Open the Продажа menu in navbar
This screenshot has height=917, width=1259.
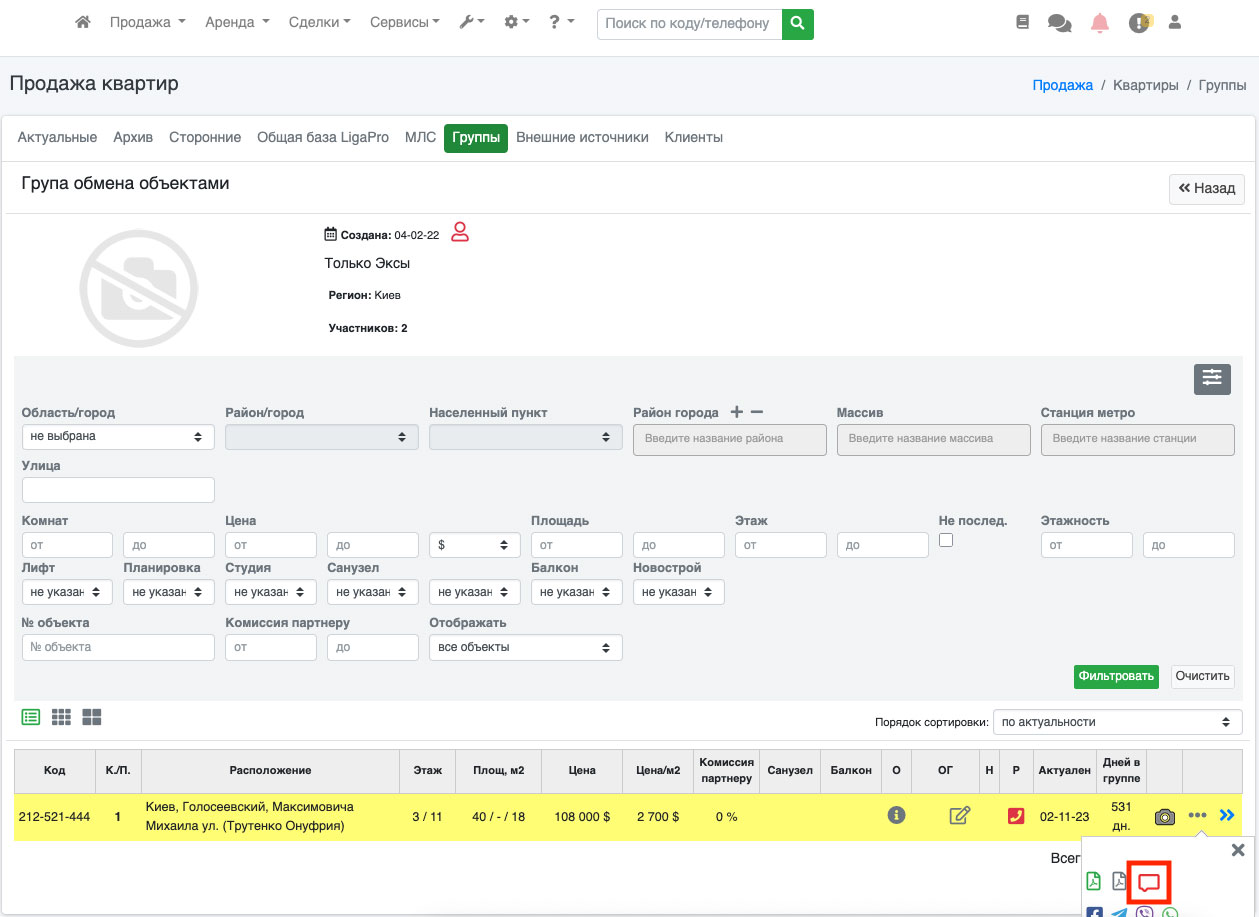pyautogui.click(x=147, y=22)
